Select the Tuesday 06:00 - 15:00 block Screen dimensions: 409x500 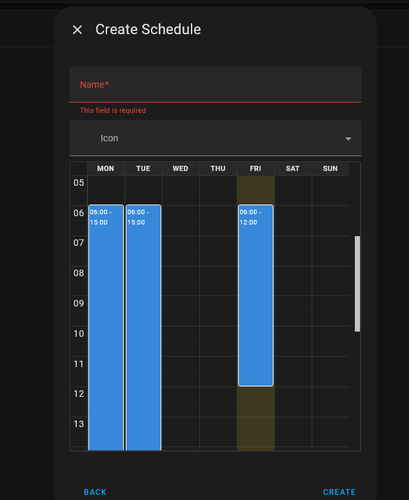pyautogui.click(x=143, y=327)
